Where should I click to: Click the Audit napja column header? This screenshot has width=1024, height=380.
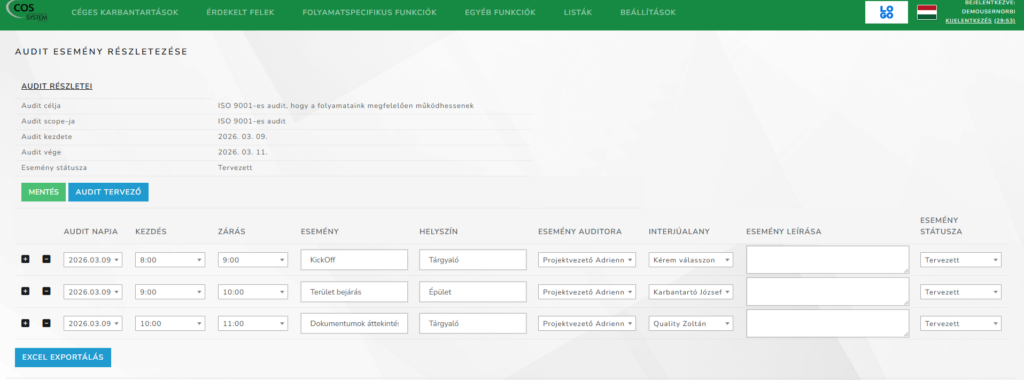click(90, 231)
